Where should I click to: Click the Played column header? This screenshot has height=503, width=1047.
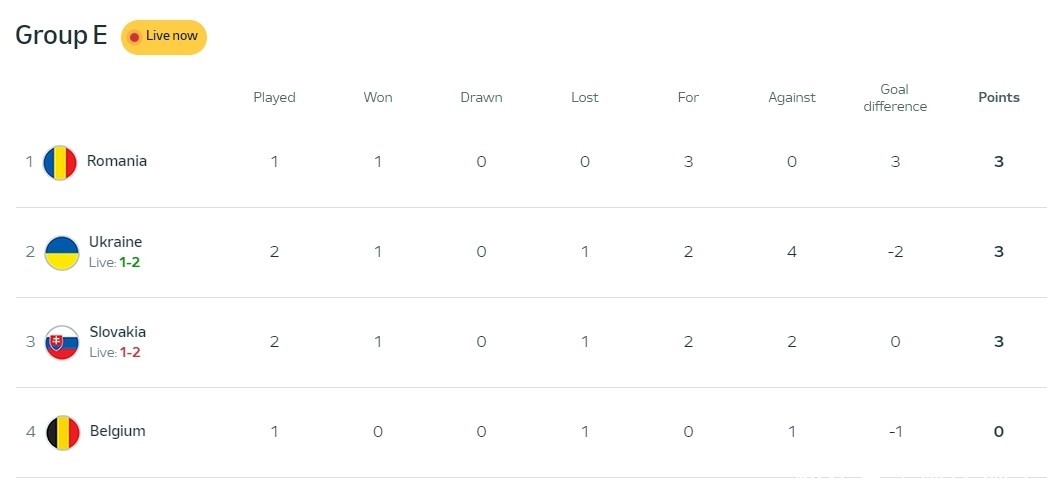(274, 97)
